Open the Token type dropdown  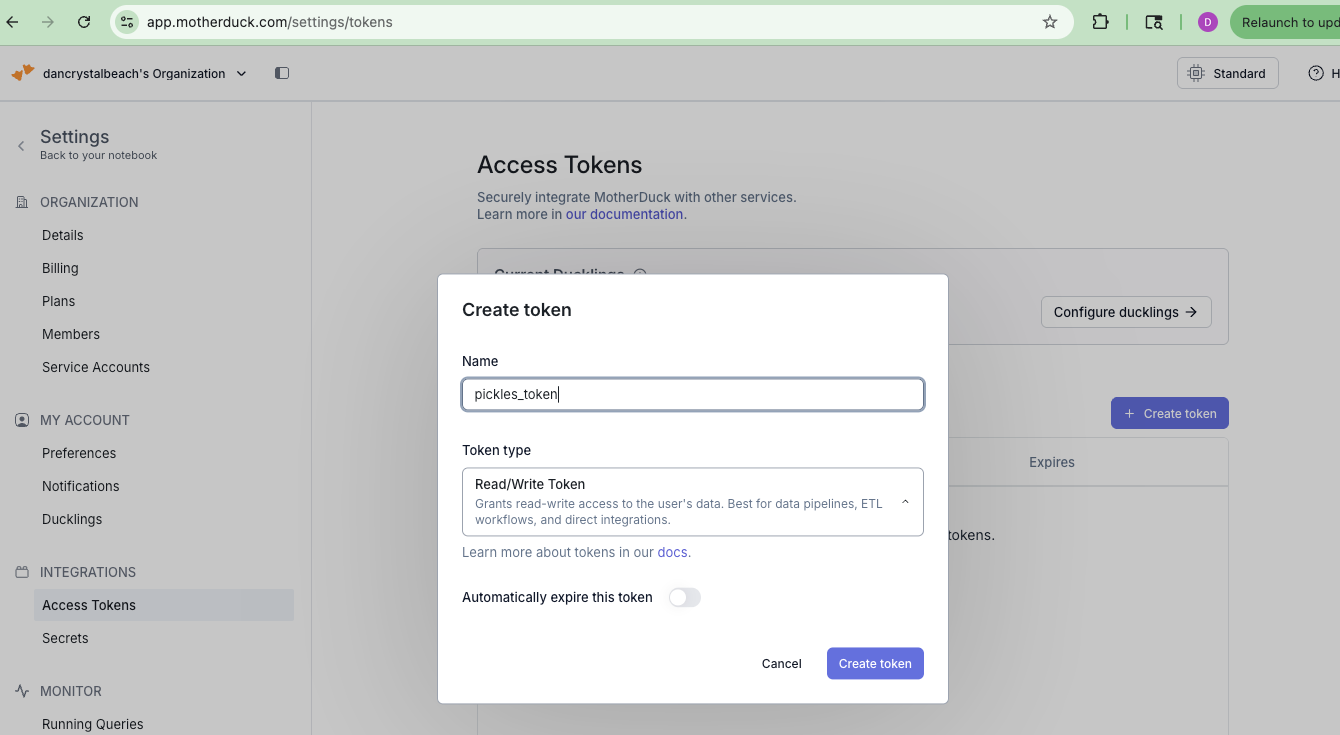pos(692,502)
